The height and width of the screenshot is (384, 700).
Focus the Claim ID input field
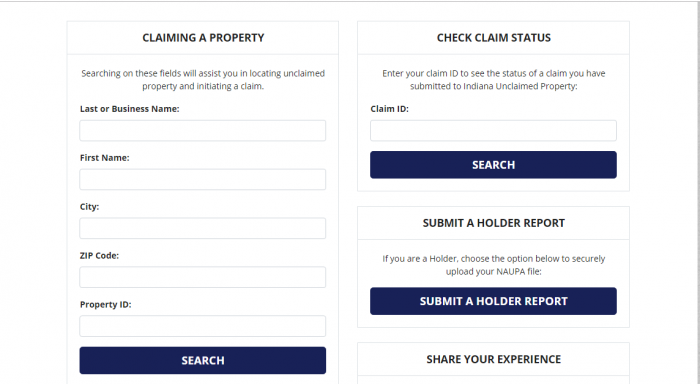(493, 131)
